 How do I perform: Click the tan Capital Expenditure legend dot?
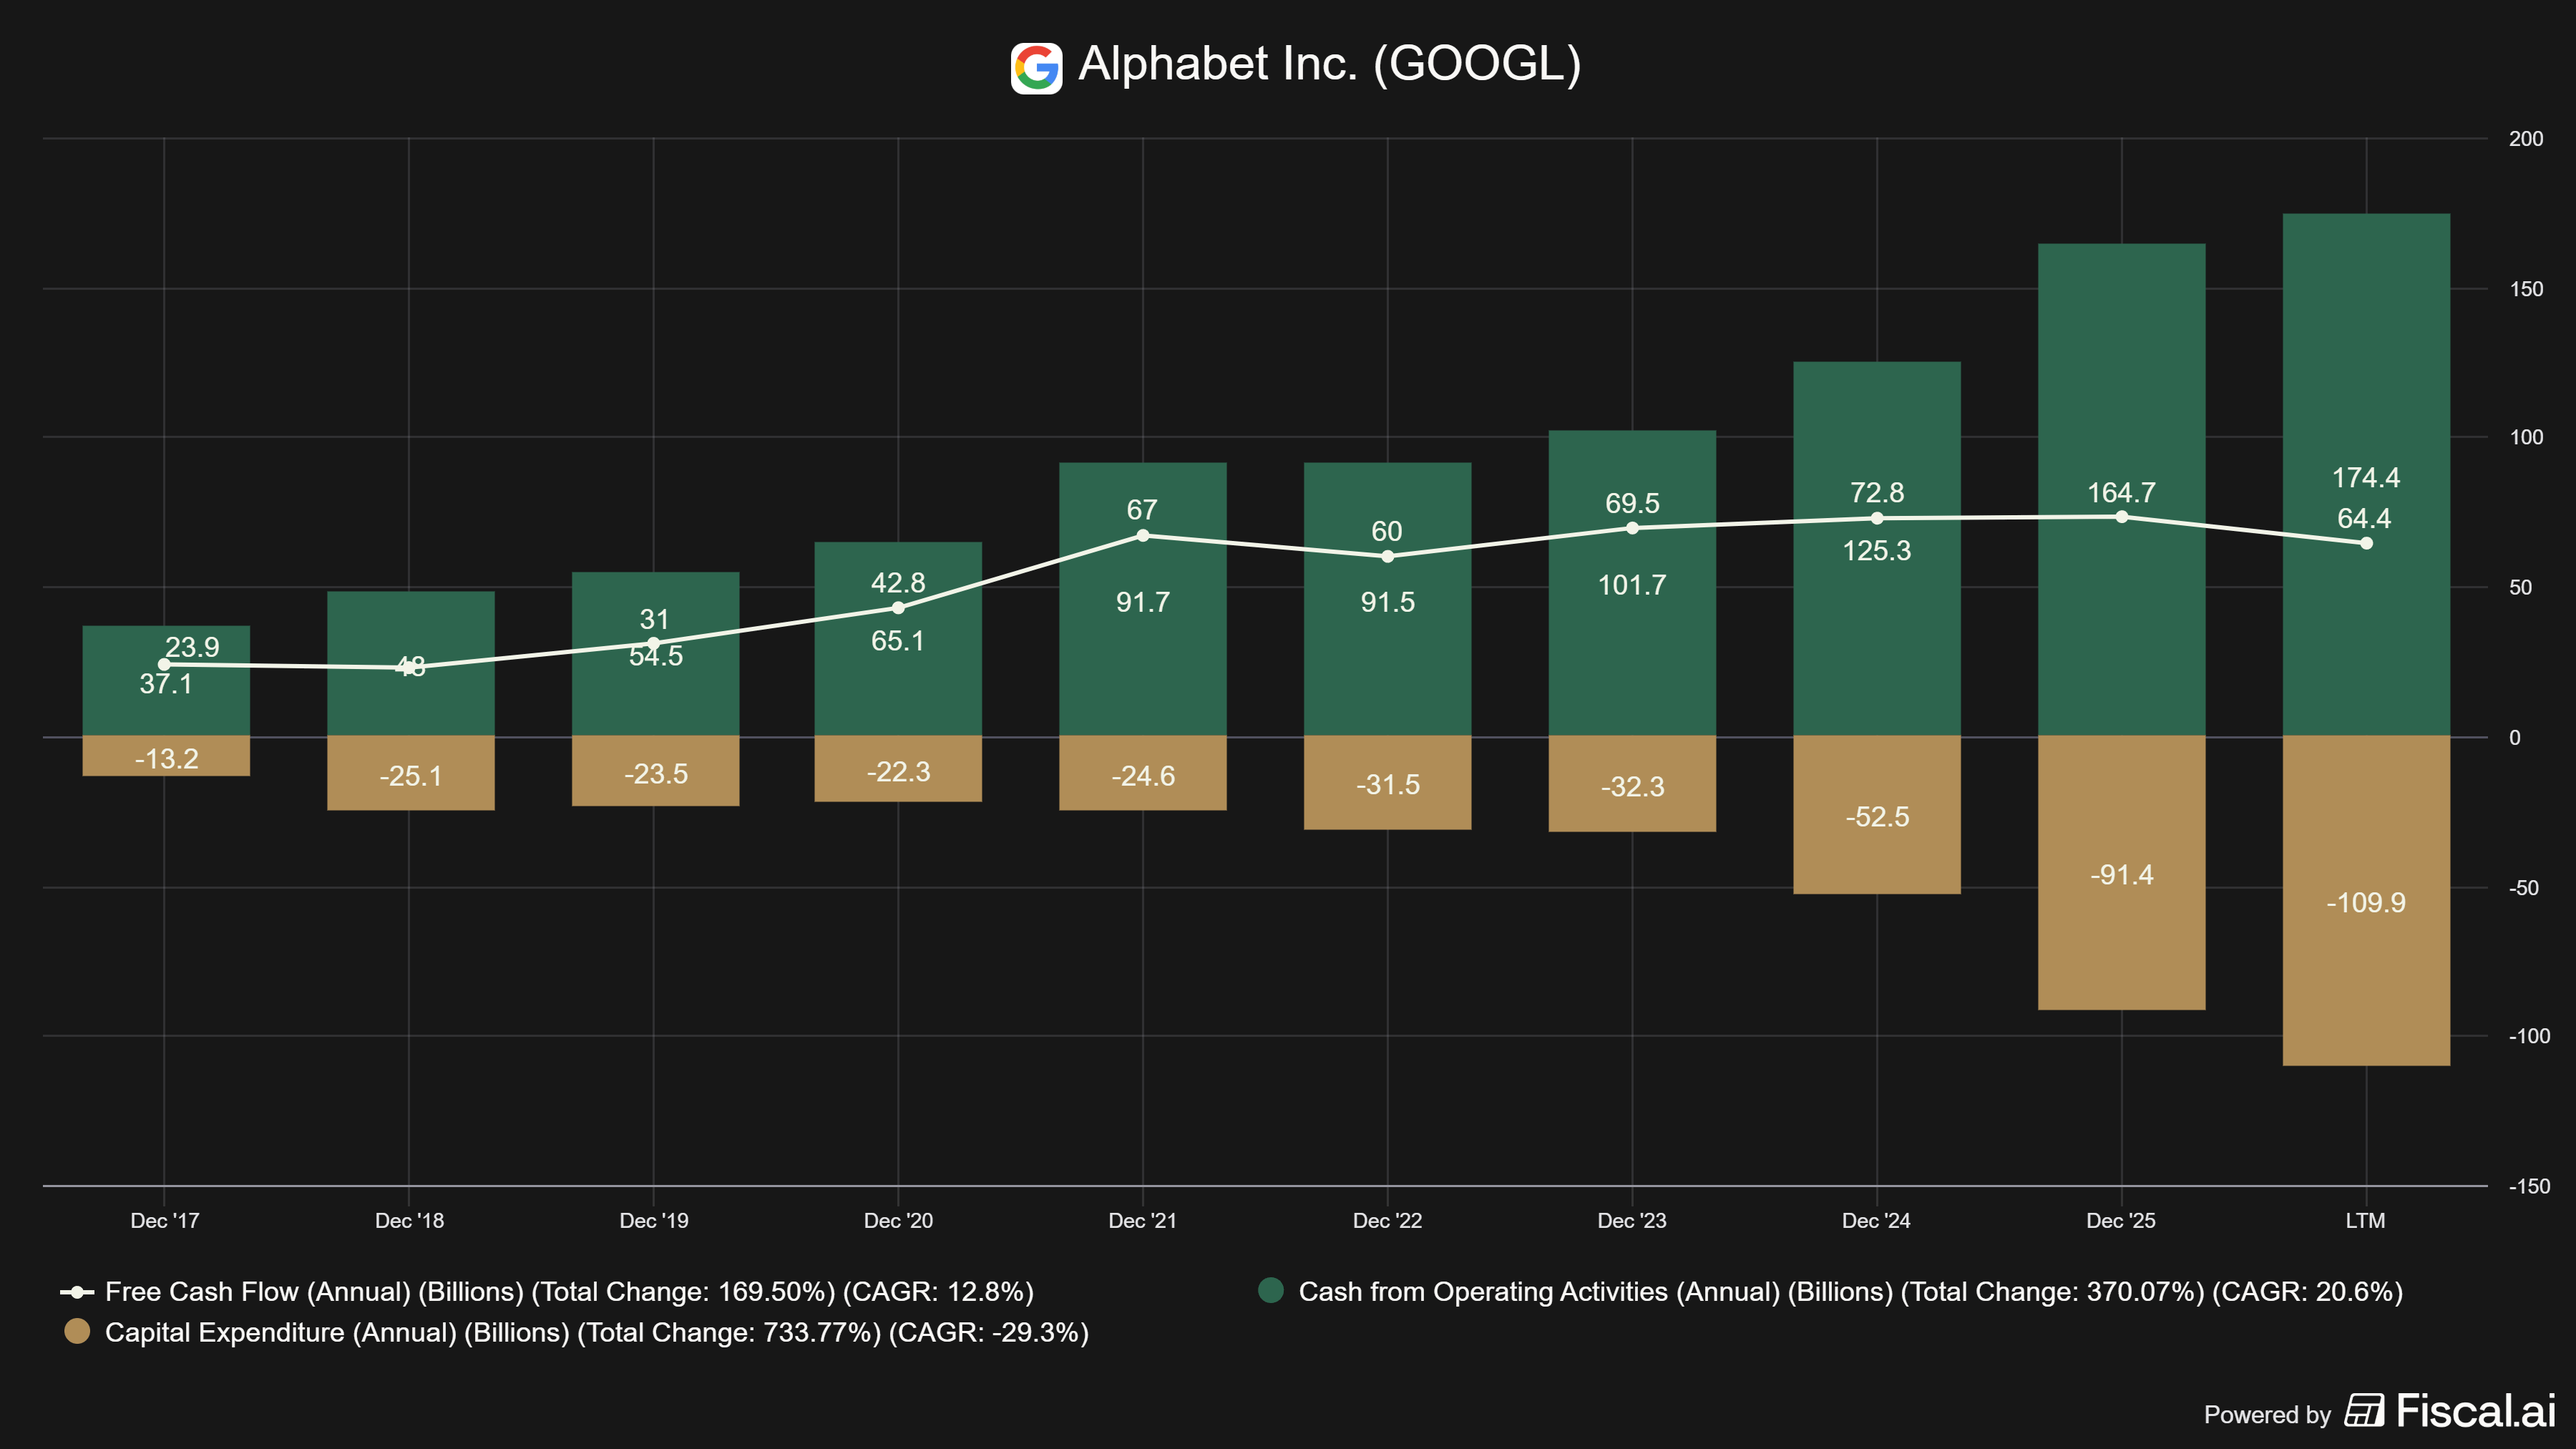[x=77, y=1331]
